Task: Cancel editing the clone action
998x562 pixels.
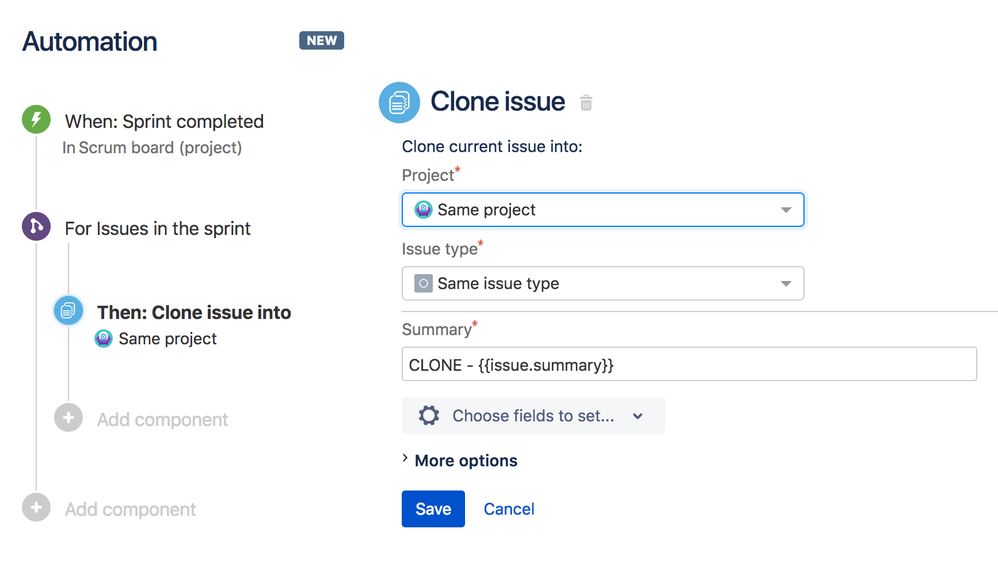Action: 509,509
